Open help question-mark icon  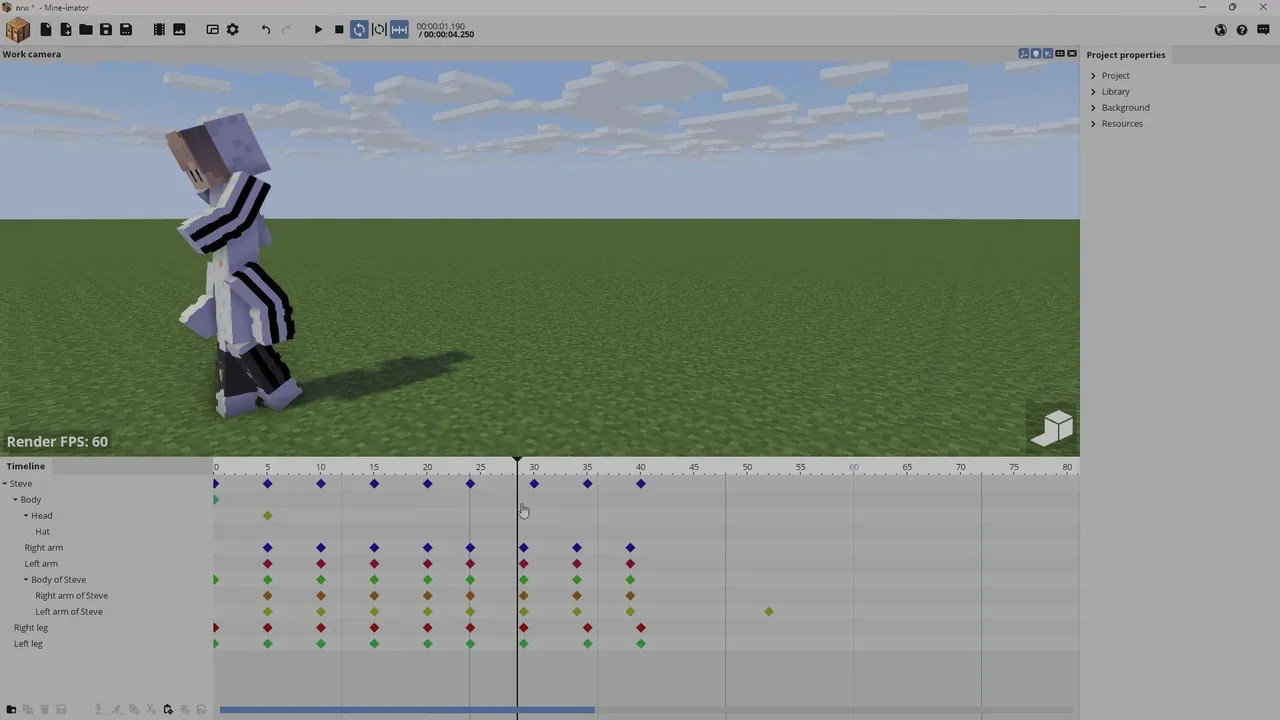pos(1242,30)
